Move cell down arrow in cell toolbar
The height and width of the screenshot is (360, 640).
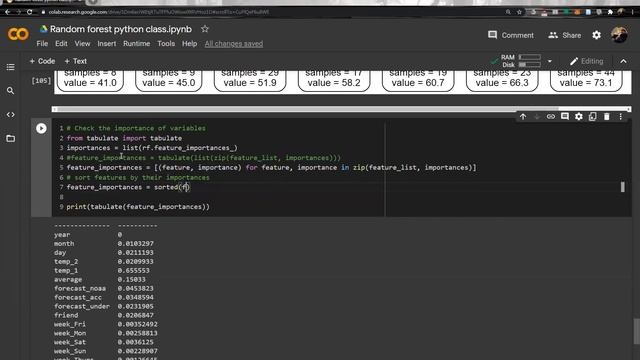coord(537,117)
